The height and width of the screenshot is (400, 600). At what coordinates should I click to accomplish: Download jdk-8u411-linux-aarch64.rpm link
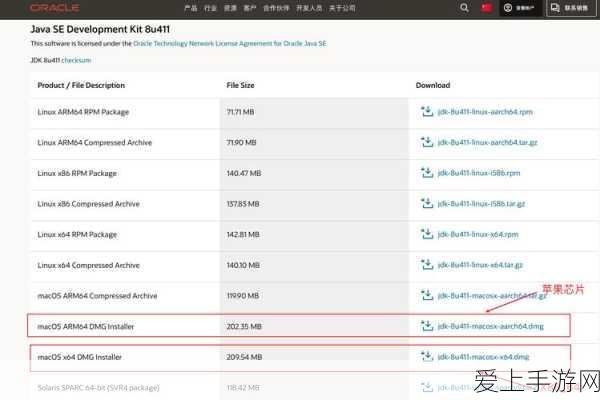[x=485, y=112]
